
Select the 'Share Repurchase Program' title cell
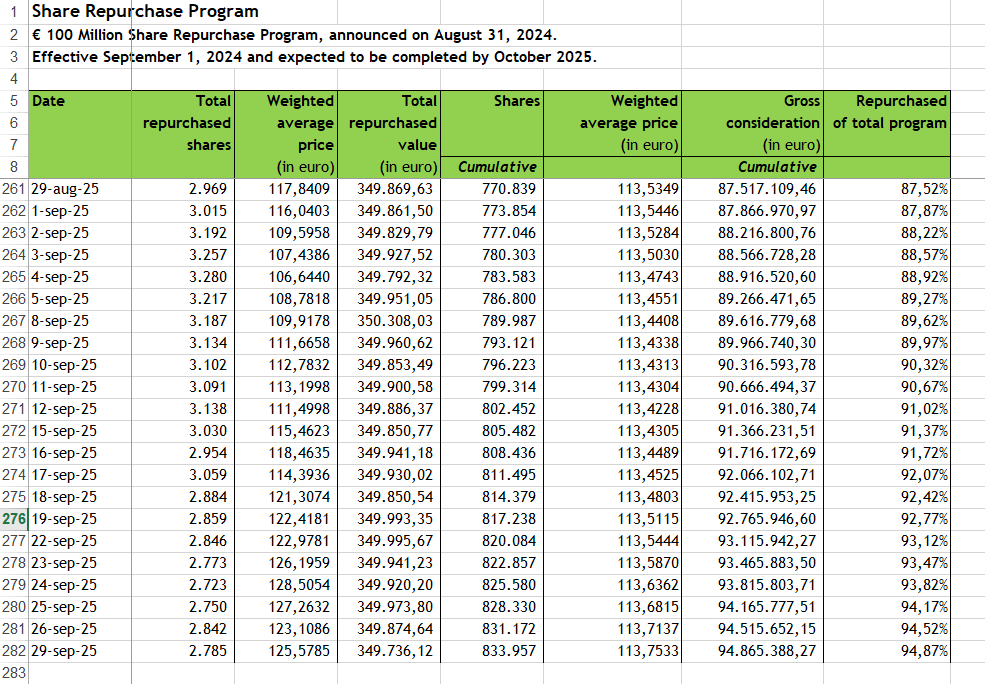coord(145,12)
